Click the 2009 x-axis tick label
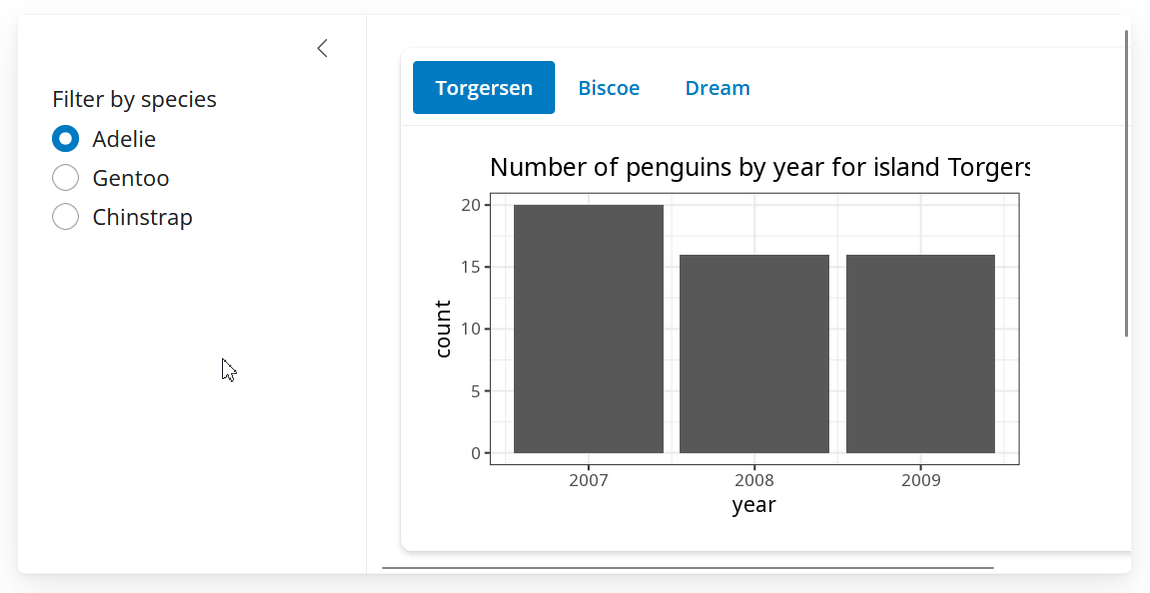The width and height of the screenshot is (1150, 593). (x=920, y=480)
